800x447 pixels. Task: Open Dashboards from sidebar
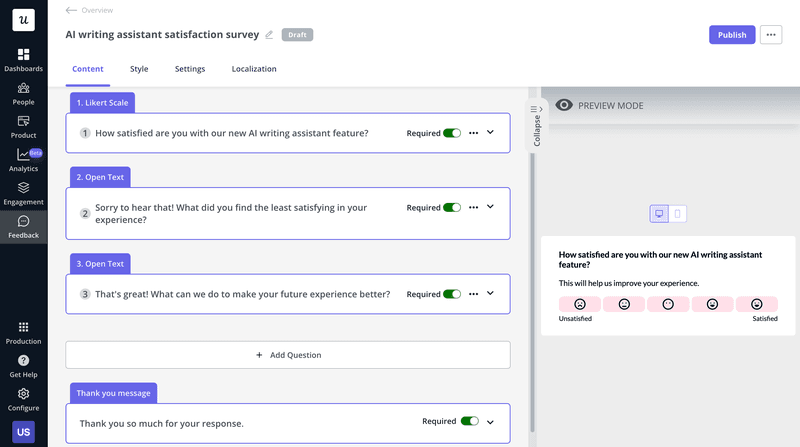point(23,60)
